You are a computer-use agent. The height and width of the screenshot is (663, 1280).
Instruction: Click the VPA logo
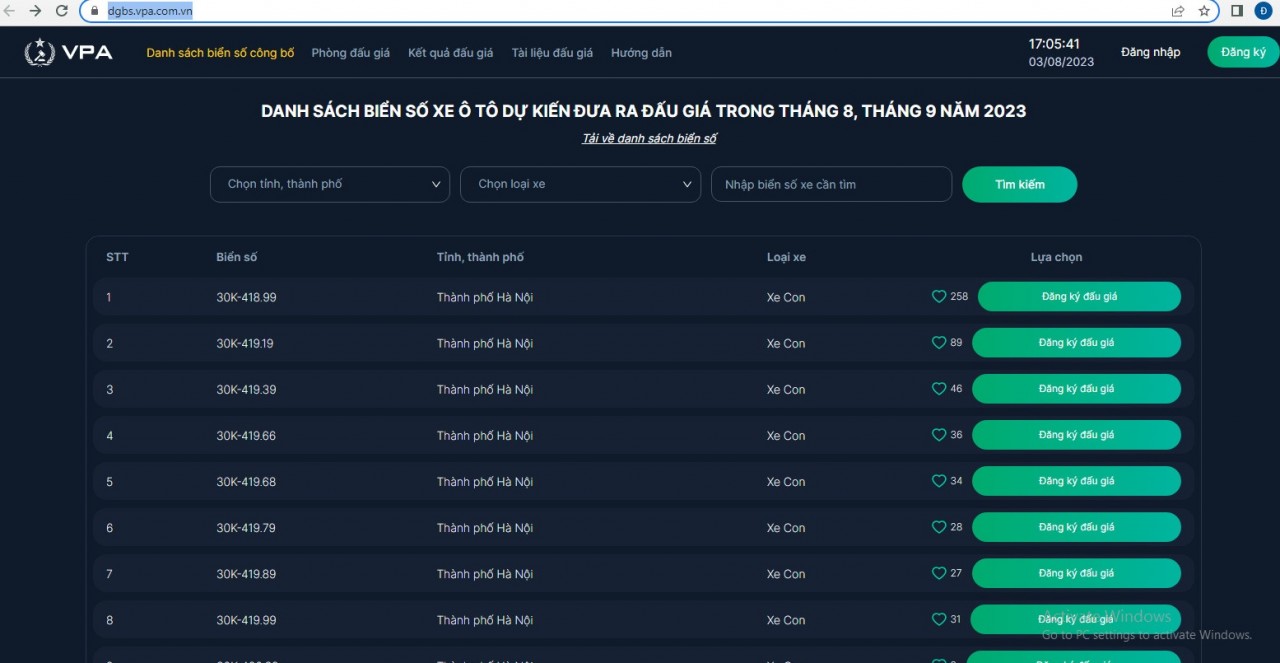click(x=68, y=51)
